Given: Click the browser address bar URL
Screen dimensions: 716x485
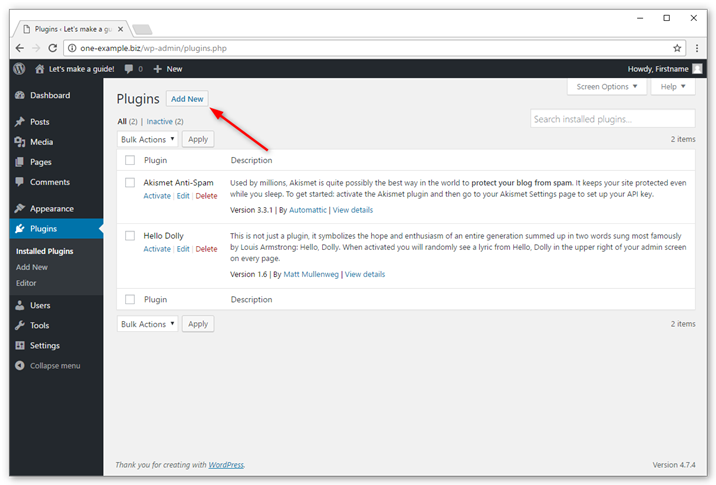Looking at the screenshot, I should click(x=153, y=48).
